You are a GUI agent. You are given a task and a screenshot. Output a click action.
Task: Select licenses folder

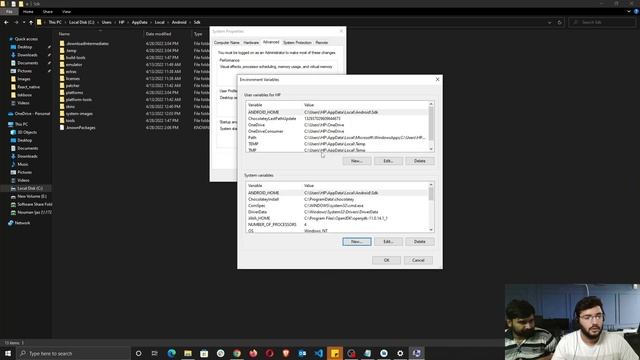click(73, 78)
